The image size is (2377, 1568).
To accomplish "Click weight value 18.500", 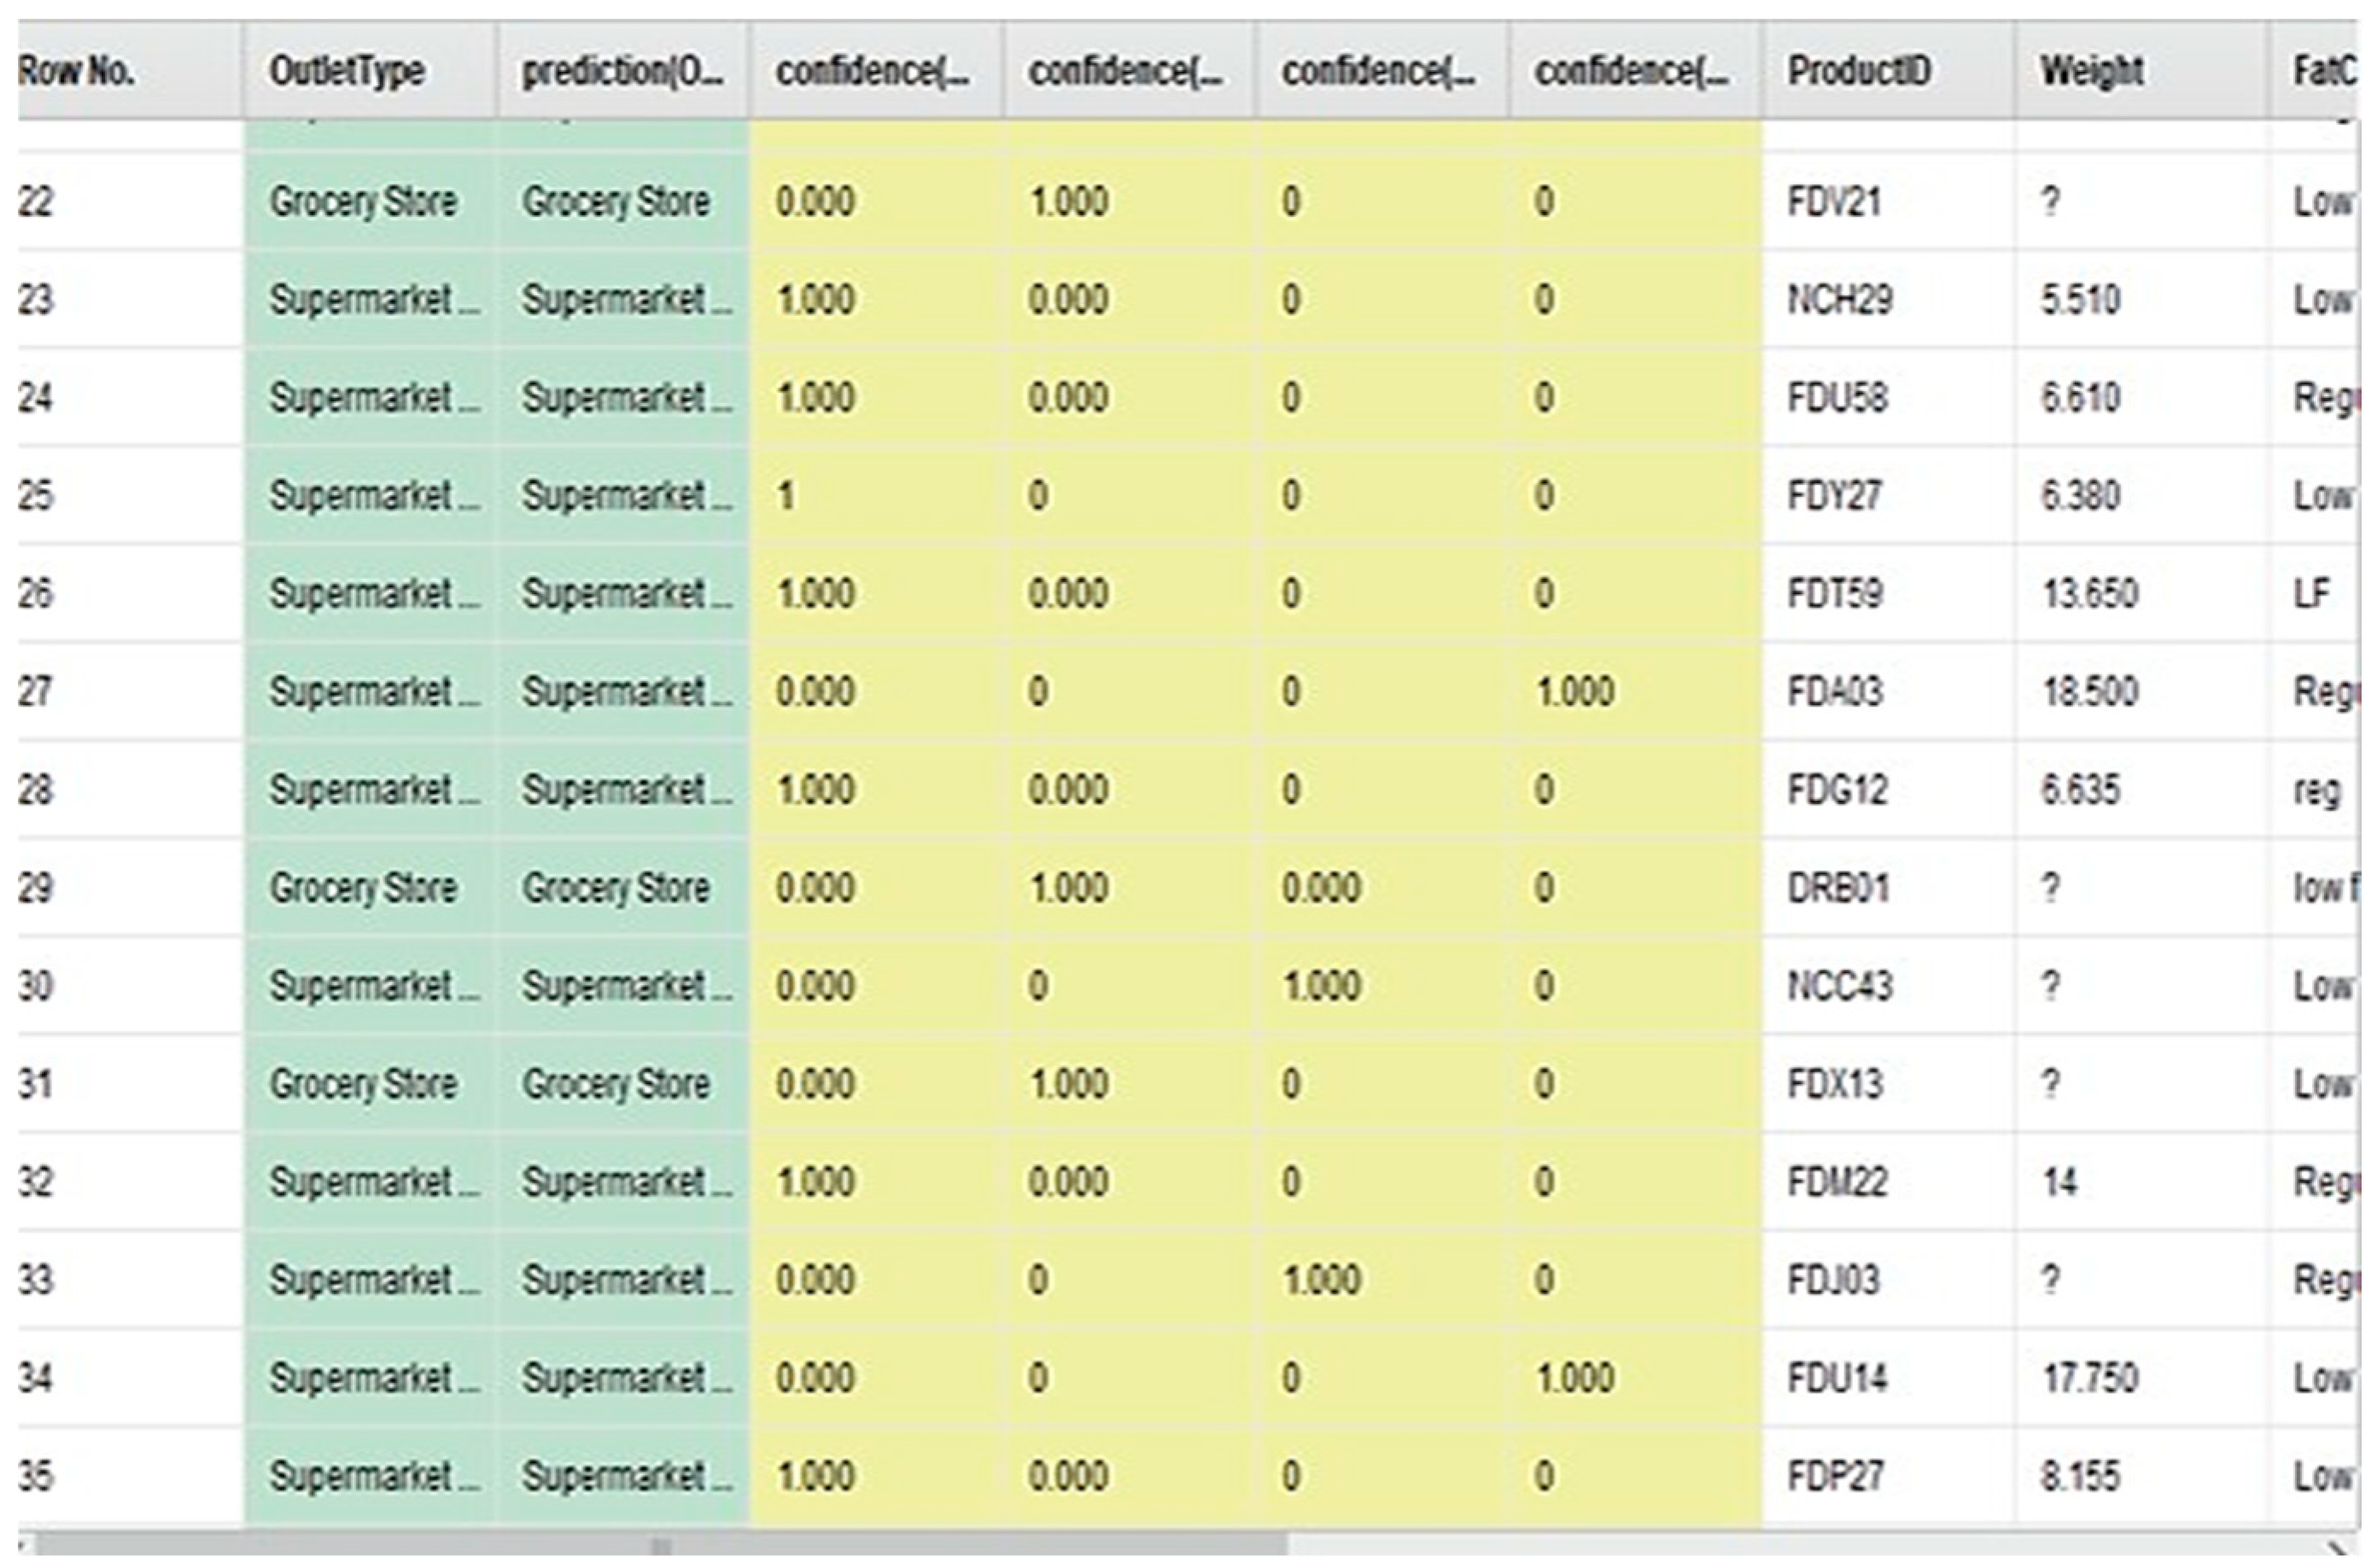I will click(x=2089, y=692).
